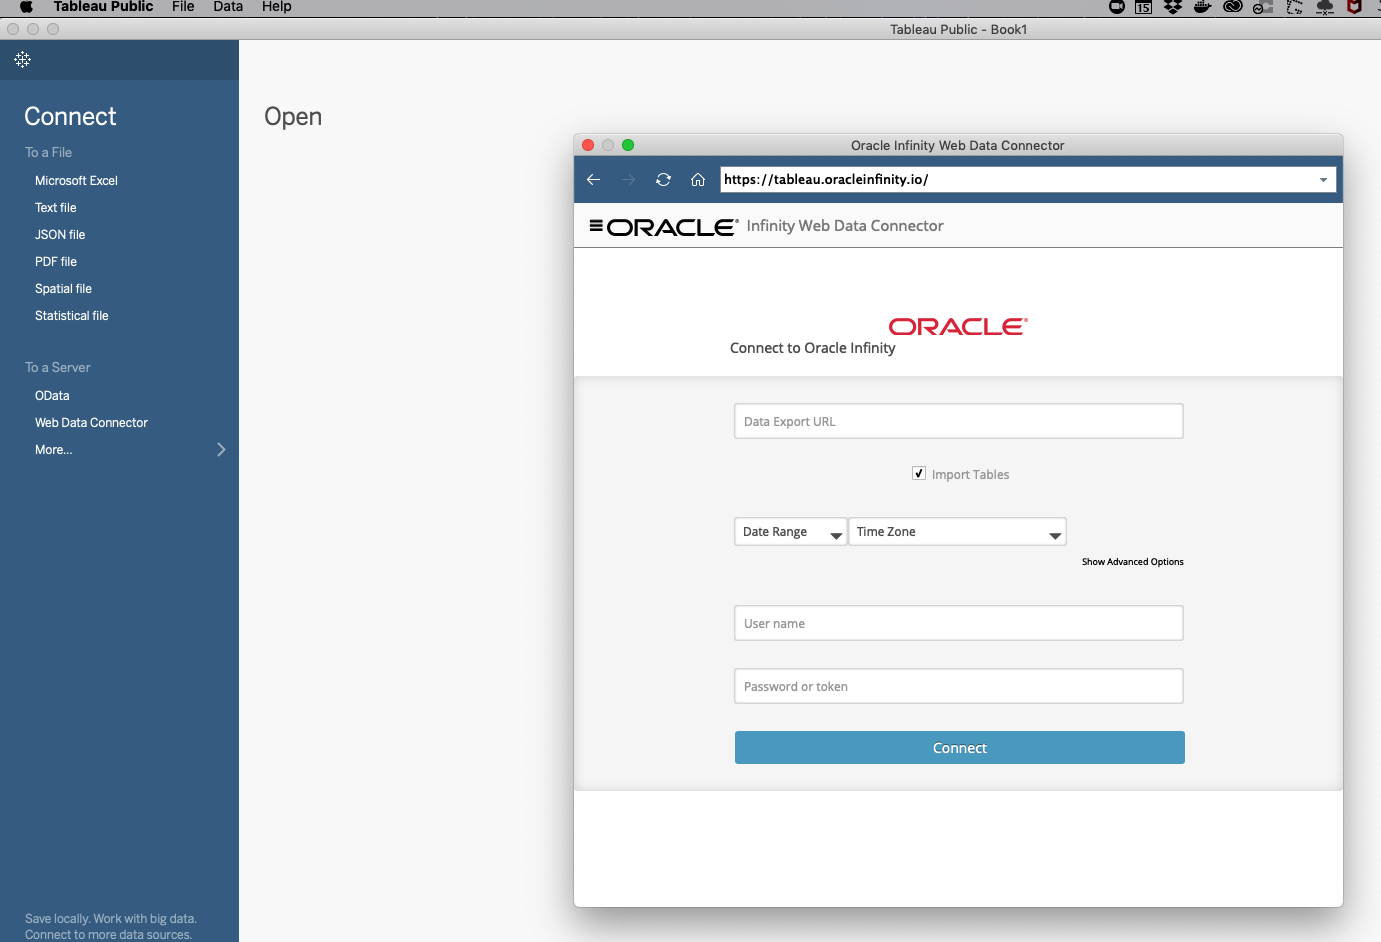Open the File menu
The width and height of the screenshot is (1381, 942).
183,7
